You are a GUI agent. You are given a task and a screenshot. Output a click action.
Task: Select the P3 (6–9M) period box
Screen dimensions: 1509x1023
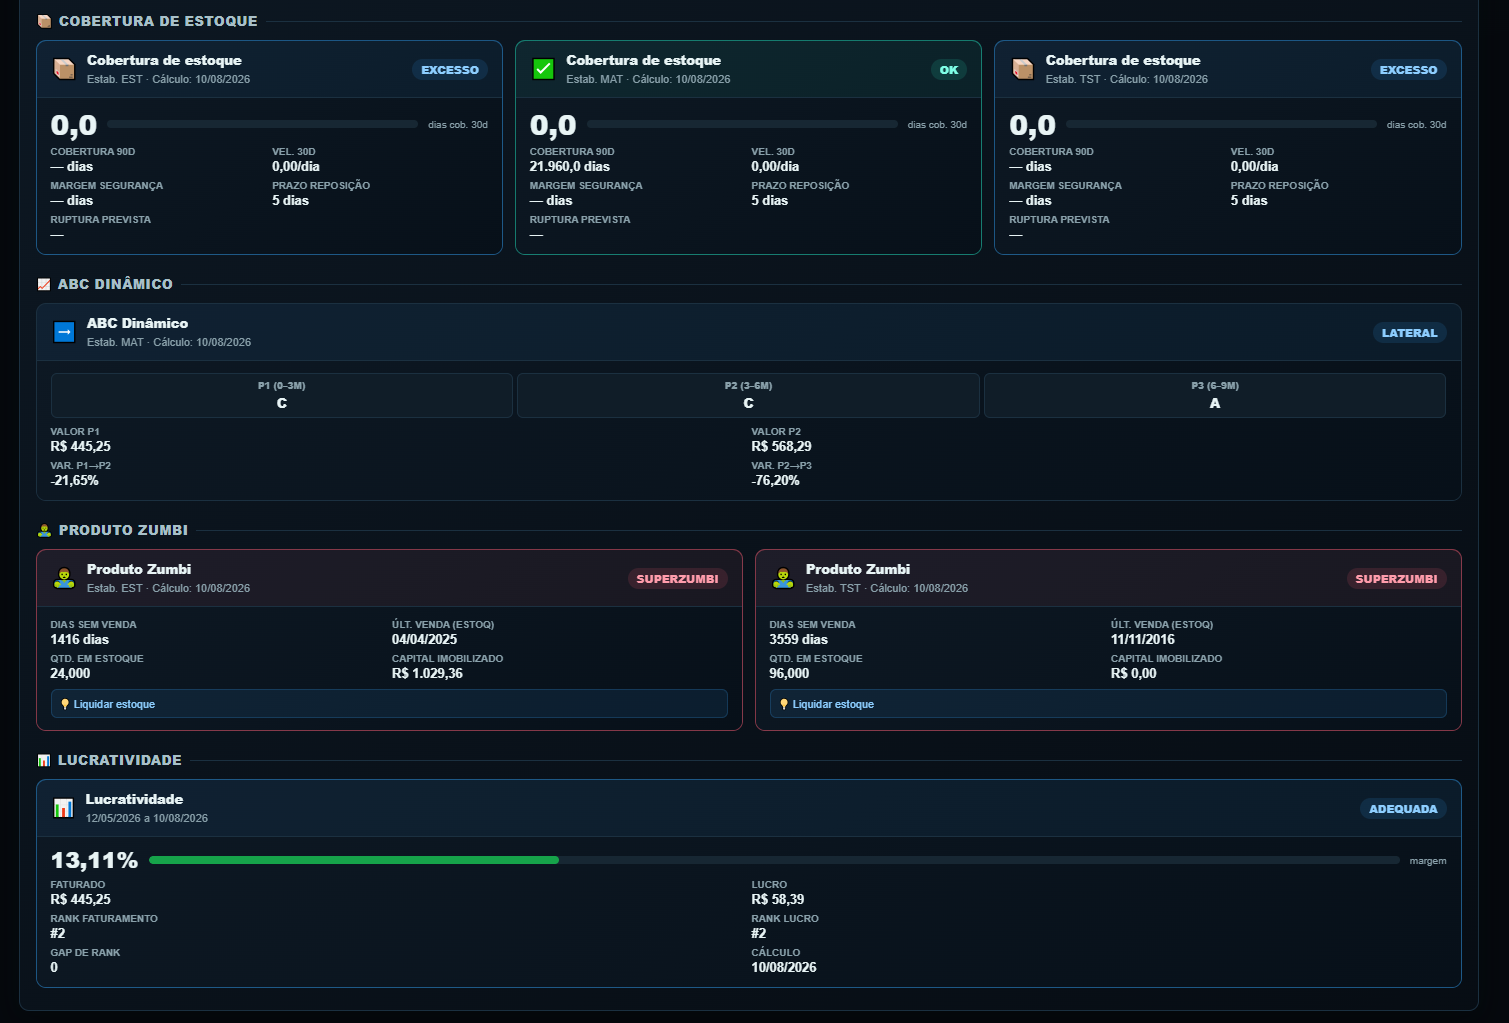(x=1215, y=395)
